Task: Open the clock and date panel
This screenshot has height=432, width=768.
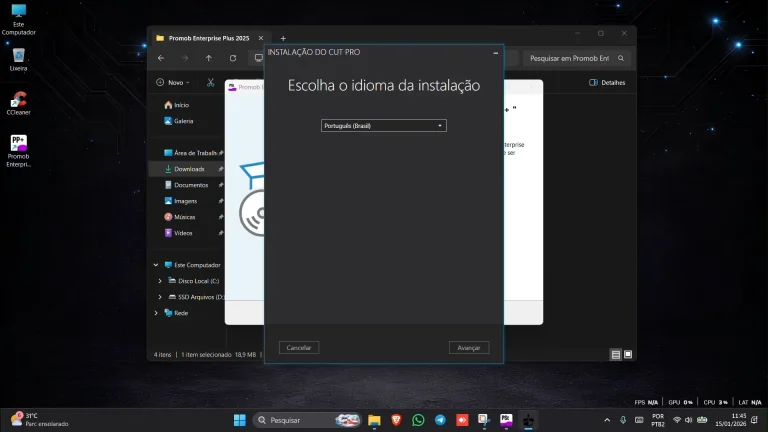Action: pos(730,420)
